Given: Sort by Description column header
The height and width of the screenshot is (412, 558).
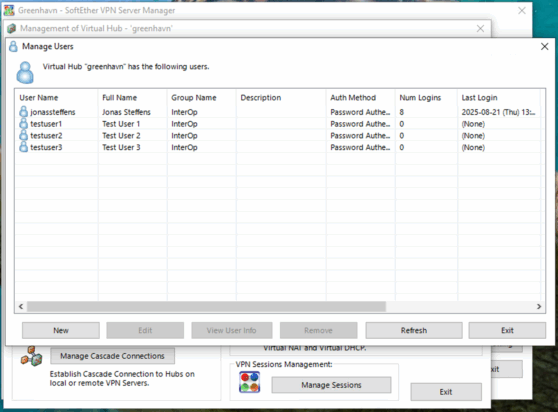Looking at the screenshot, I should tap(281, 97).
